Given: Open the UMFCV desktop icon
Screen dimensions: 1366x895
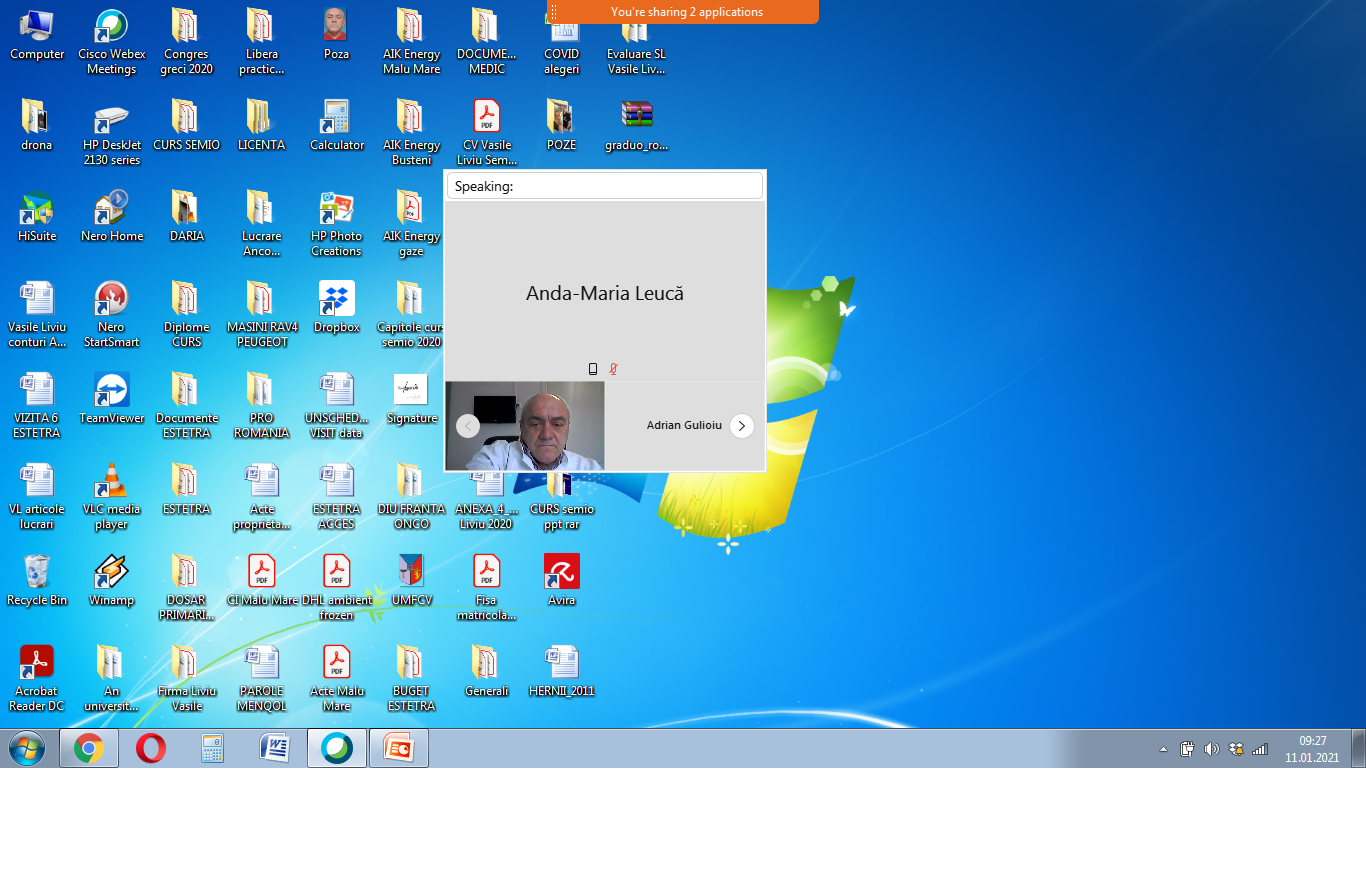Looking at the screenshot, I should pyautogui.click(x=411, y=580).
